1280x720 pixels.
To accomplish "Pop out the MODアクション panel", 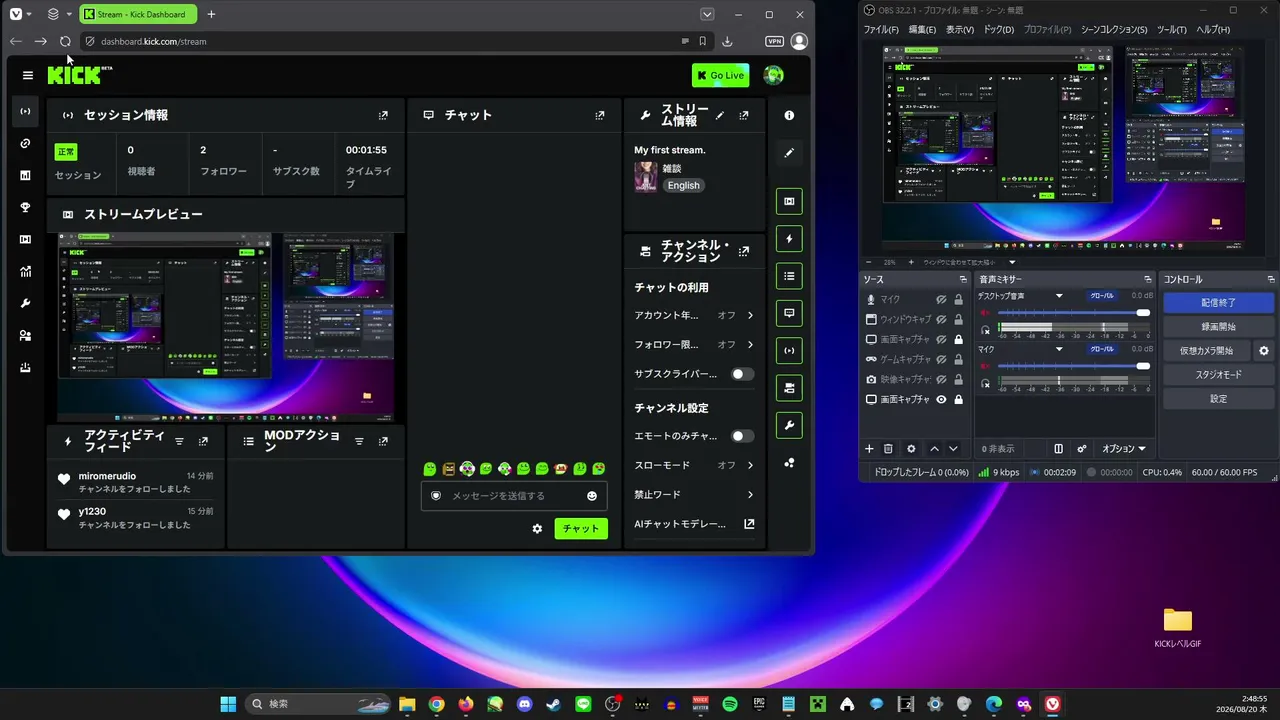I will [383, 441].
